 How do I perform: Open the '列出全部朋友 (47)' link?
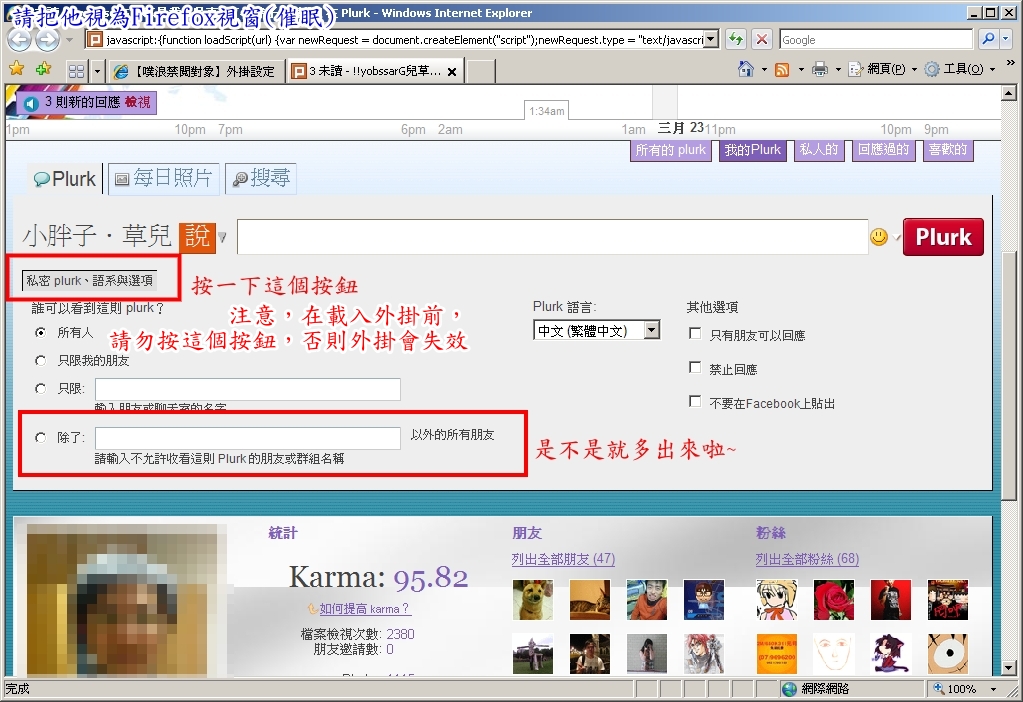pyautogui.click(x=563, y=559)
